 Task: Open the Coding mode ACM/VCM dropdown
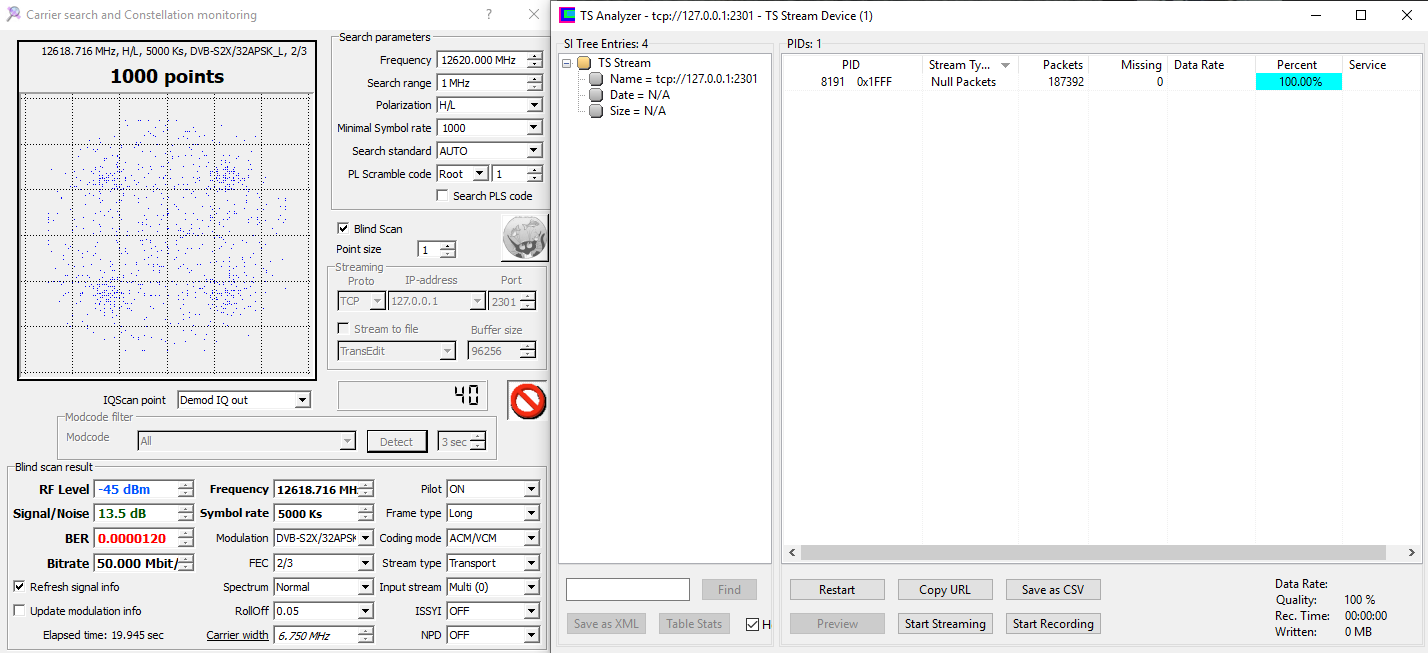531,538
